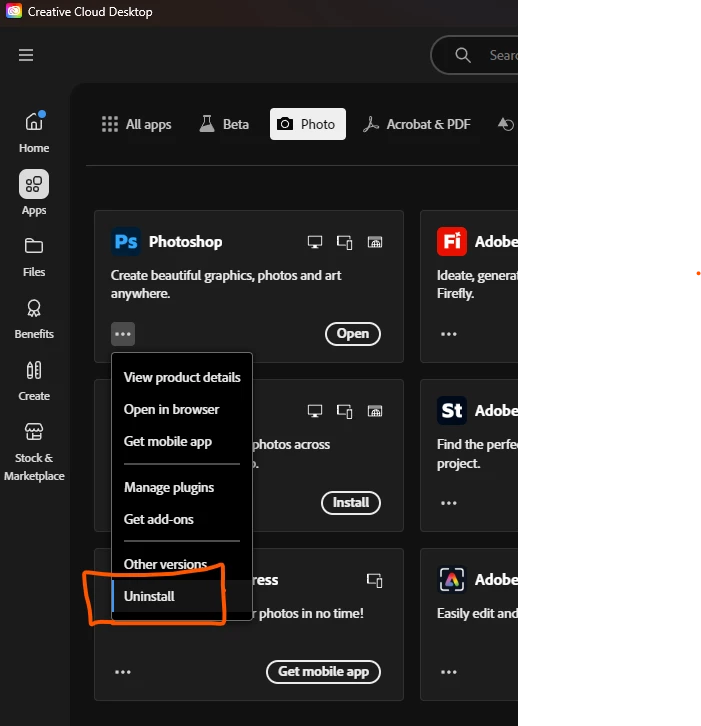The height and width of the screenshot is (726, 701).
Task: Go to Home in the sidebar
Action: point(34,132)
